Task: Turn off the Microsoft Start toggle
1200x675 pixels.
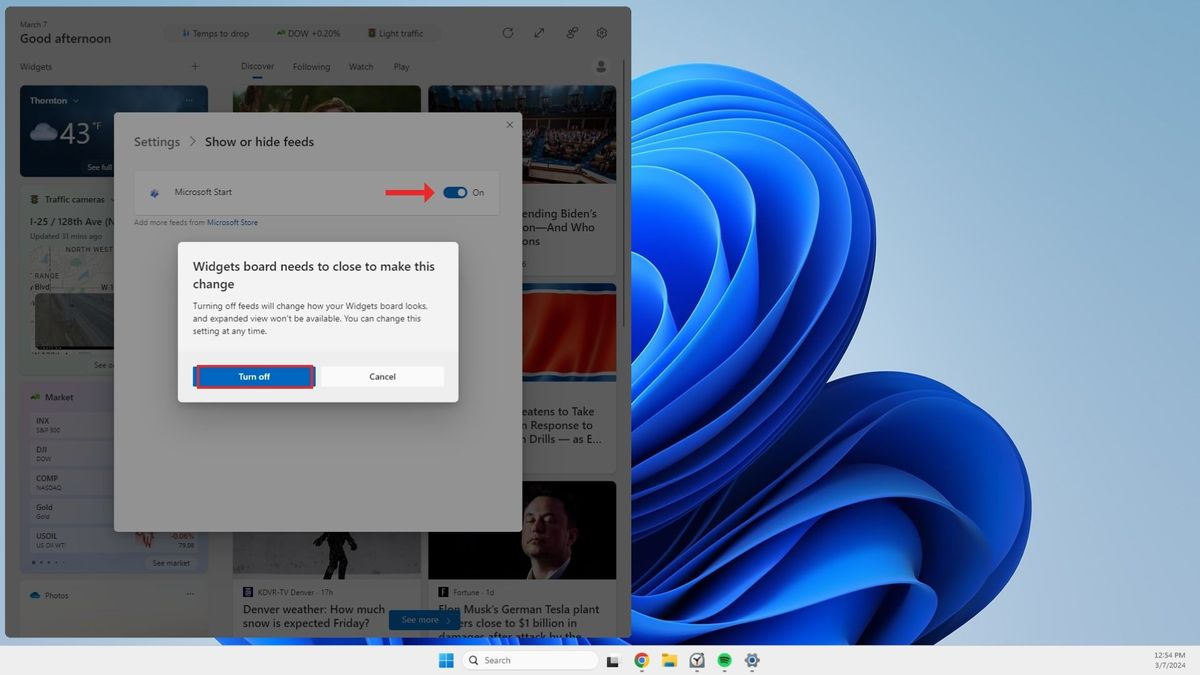Action: click(x=457, y=192)
